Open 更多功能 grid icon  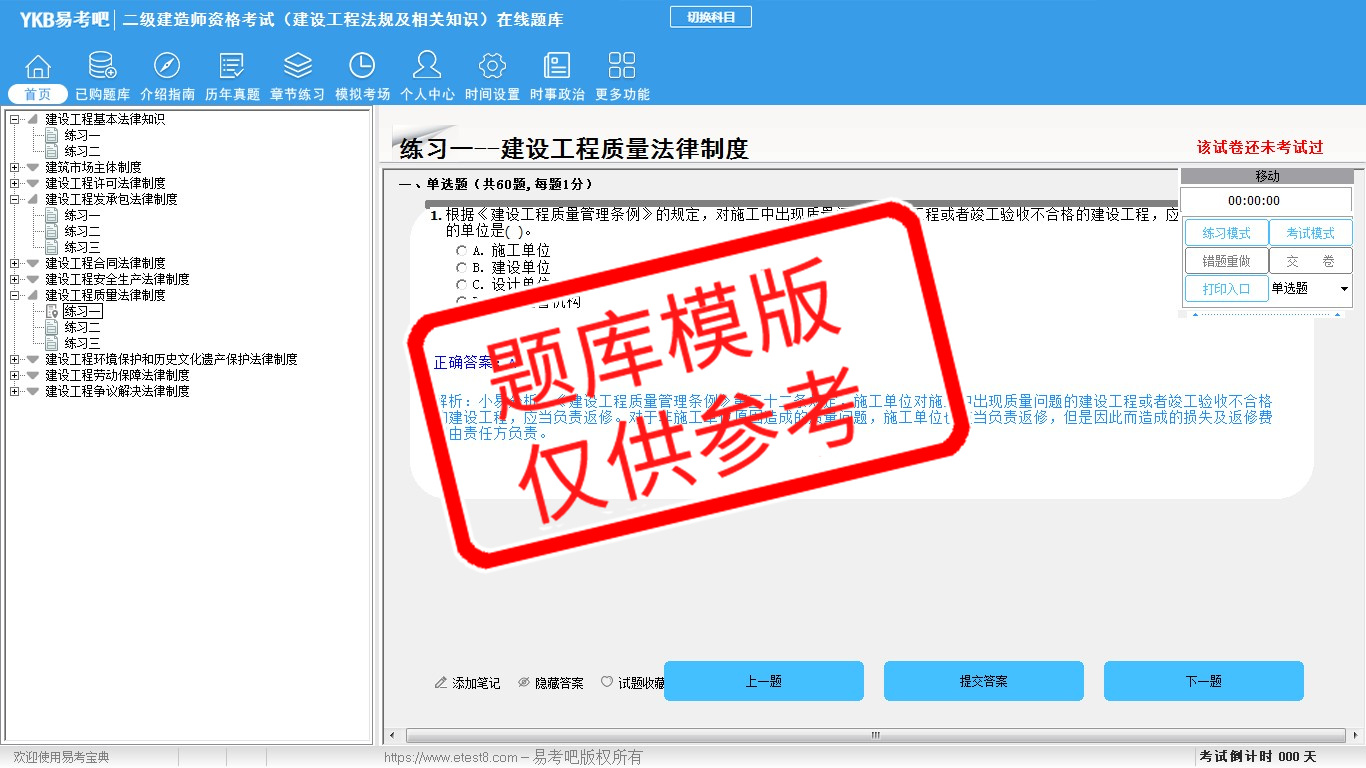(622, 67)
